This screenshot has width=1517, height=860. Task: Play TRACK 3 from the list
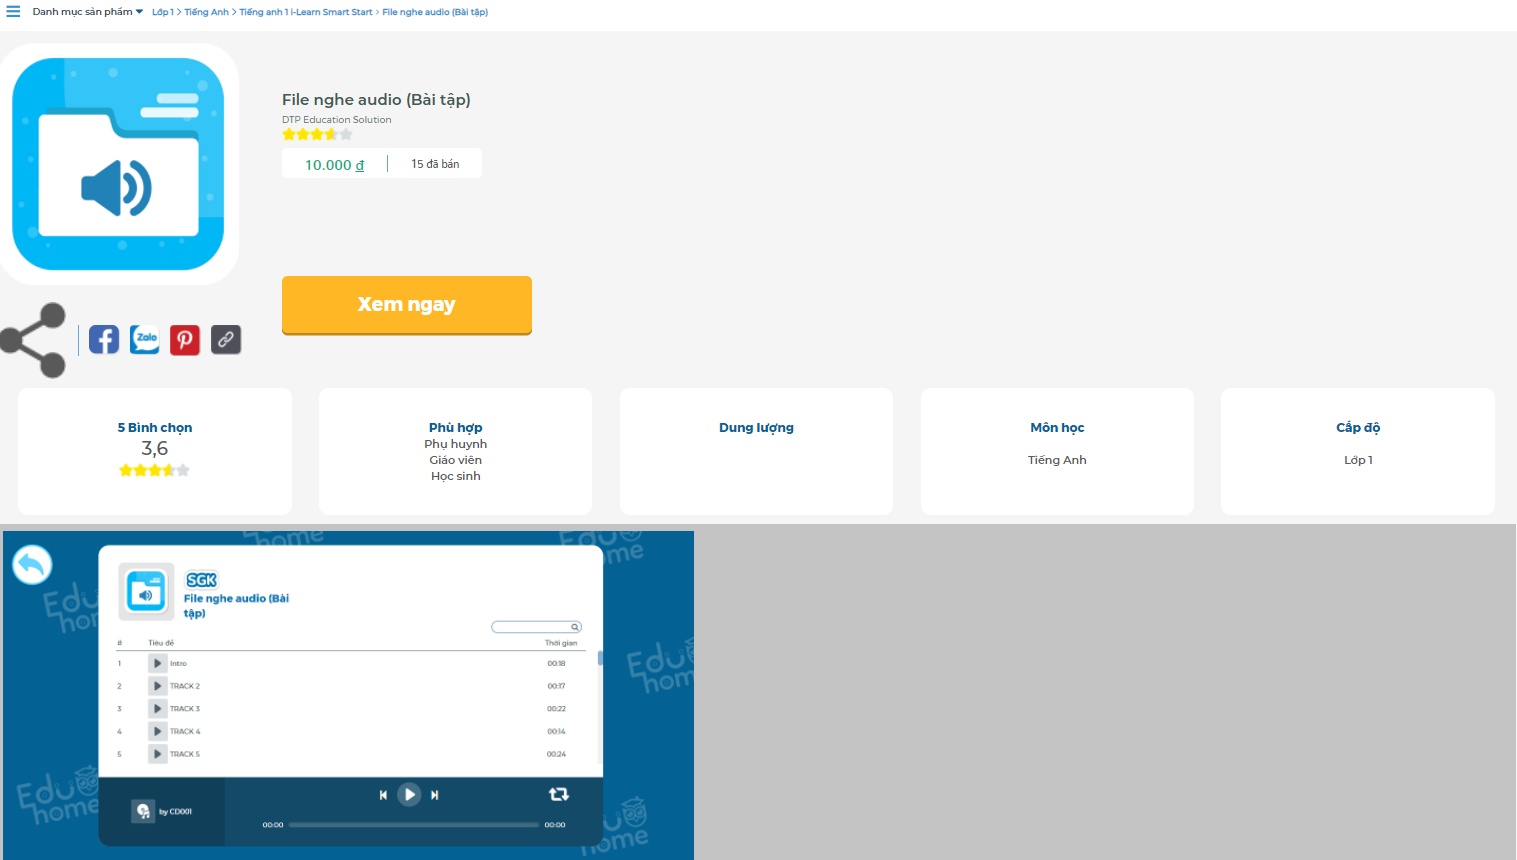coord(157,709)
